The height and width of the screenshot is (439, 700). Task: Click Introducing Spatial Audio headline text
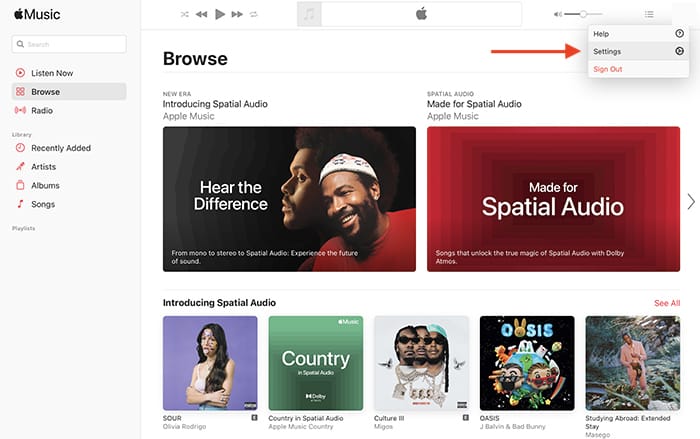pos(215,104)
